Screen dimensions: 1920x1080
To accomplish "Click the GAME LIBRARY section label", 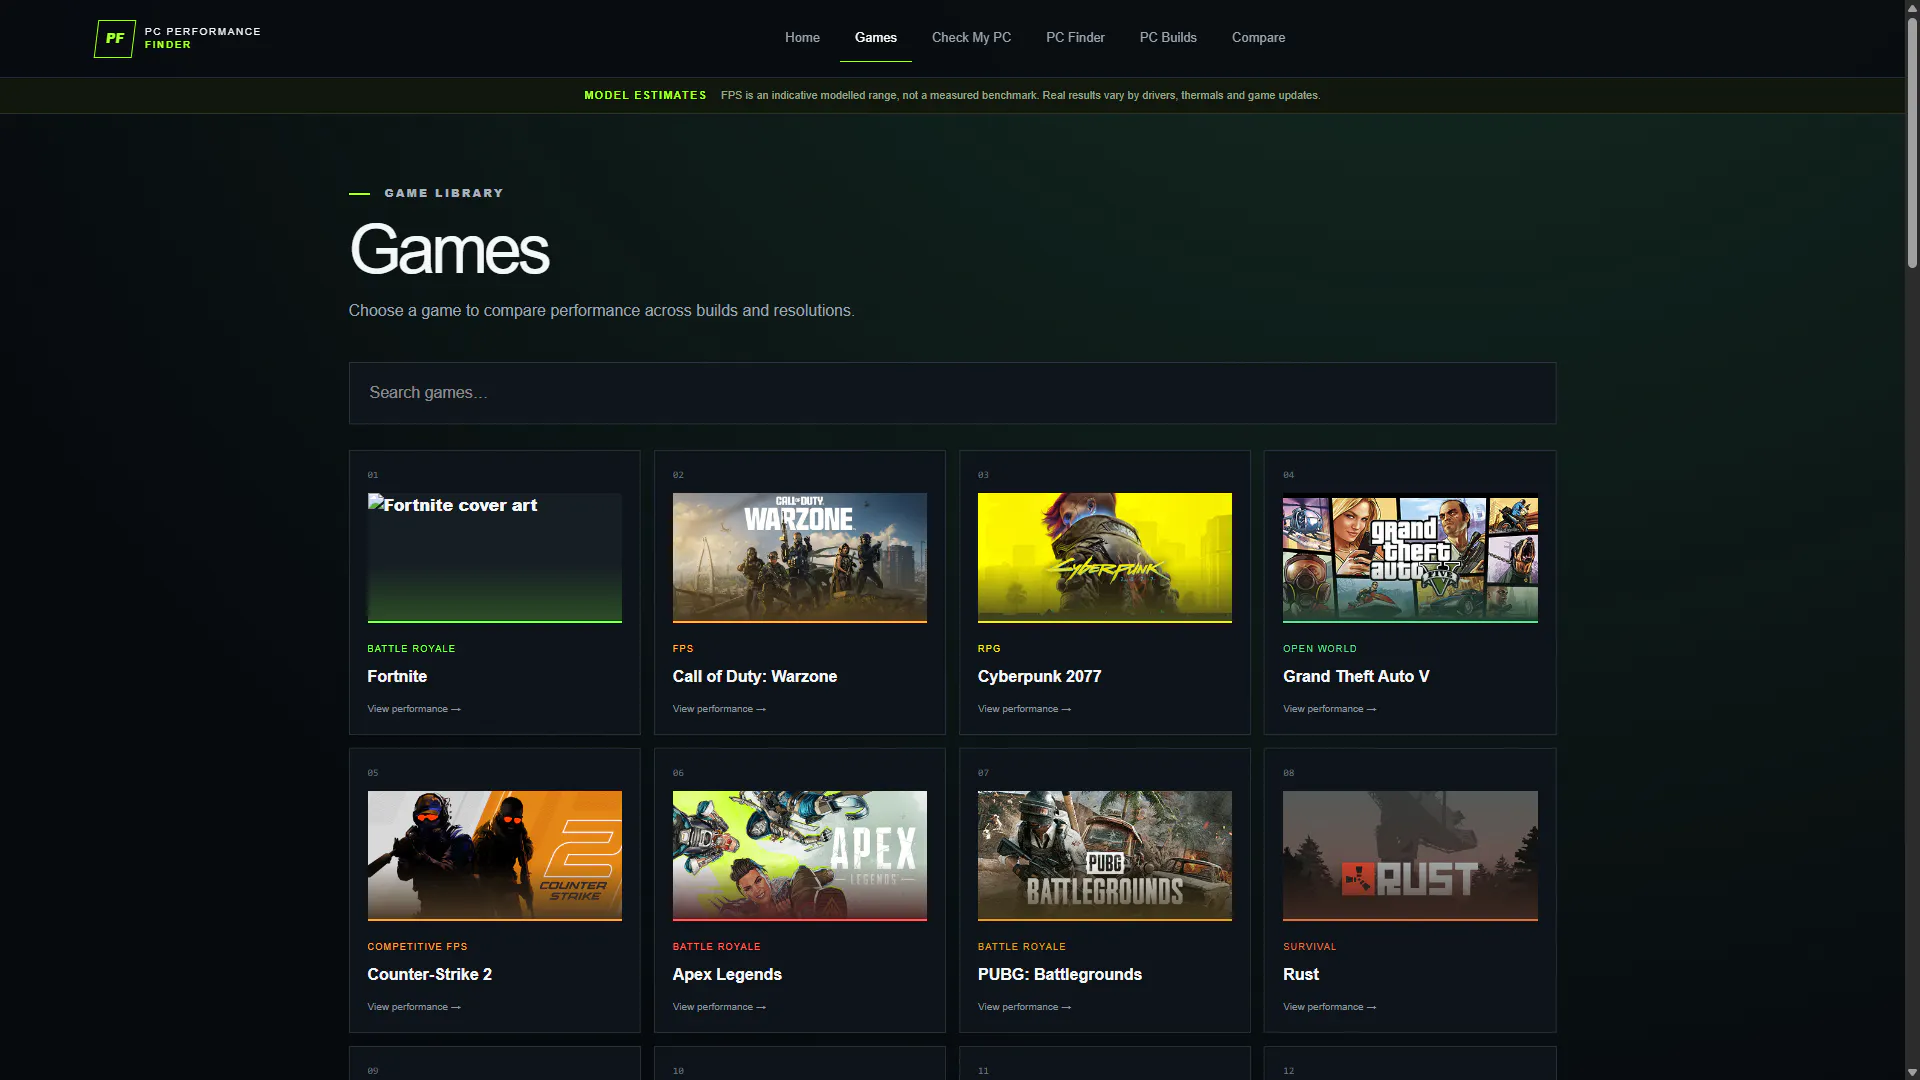I will pos(444,193).
